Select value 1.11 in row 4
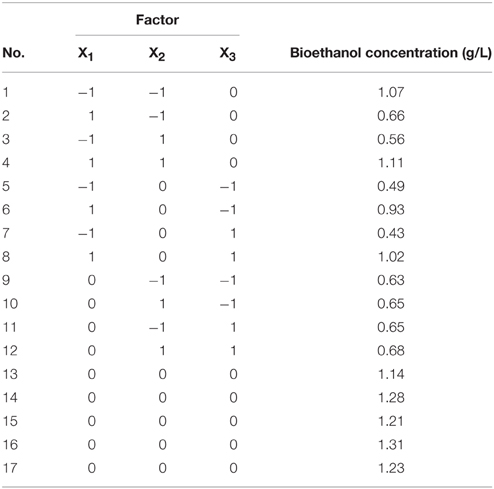494x489 pixels. pyautogui.click(x=391, y=163)
